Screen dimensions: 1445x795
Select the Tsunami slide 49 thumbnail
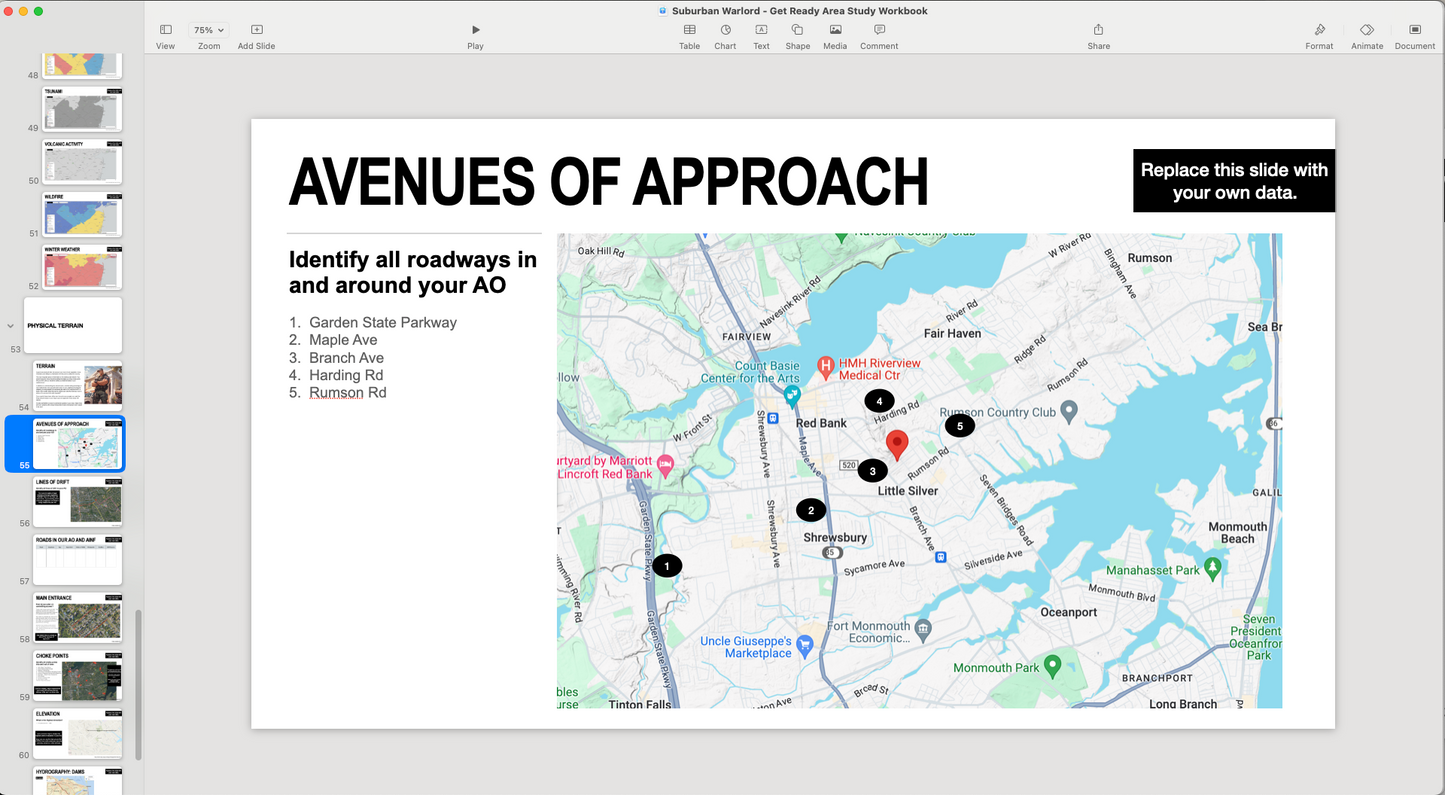point(82,109)
